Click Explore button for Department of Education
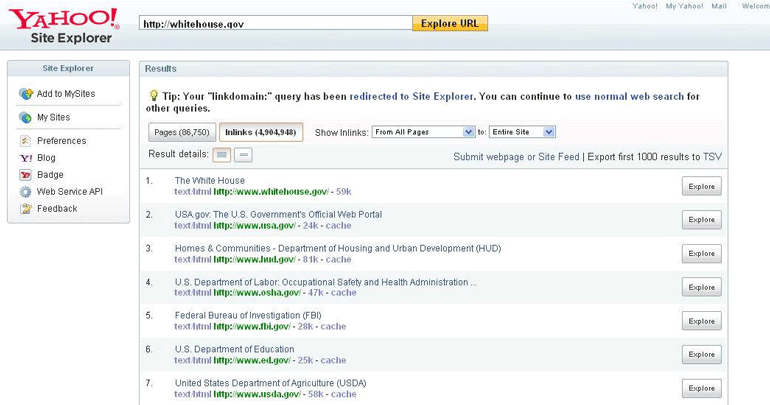 coord(702,354)
